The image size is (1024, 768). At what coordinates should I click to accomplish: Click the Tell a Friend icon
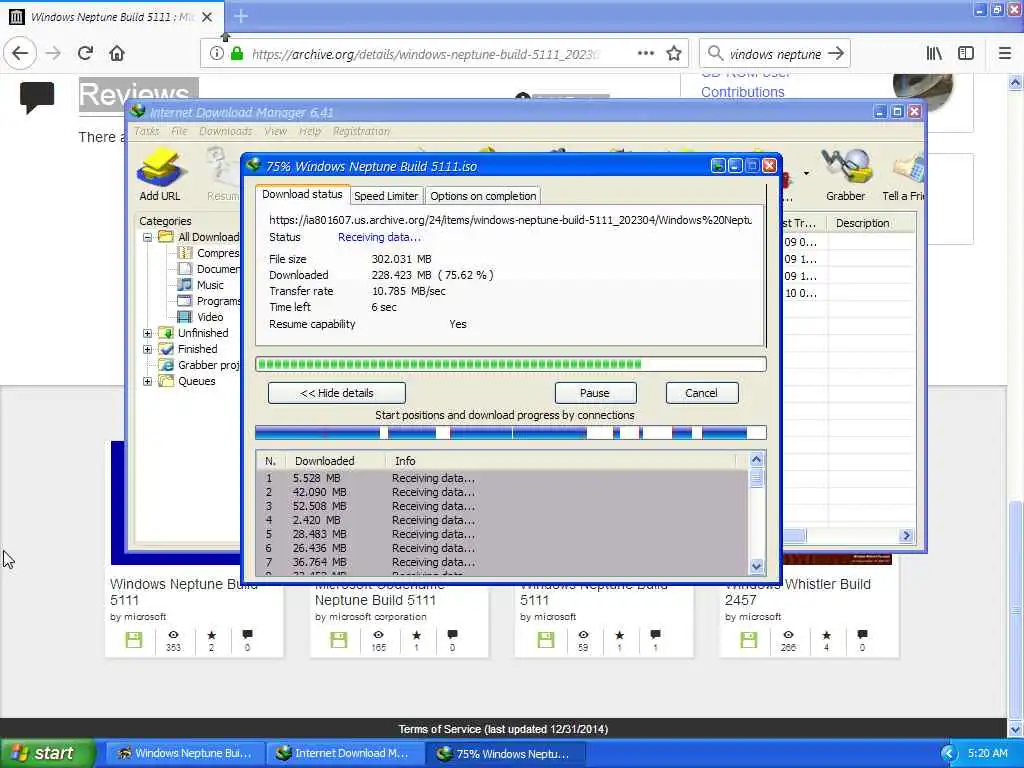904,174
